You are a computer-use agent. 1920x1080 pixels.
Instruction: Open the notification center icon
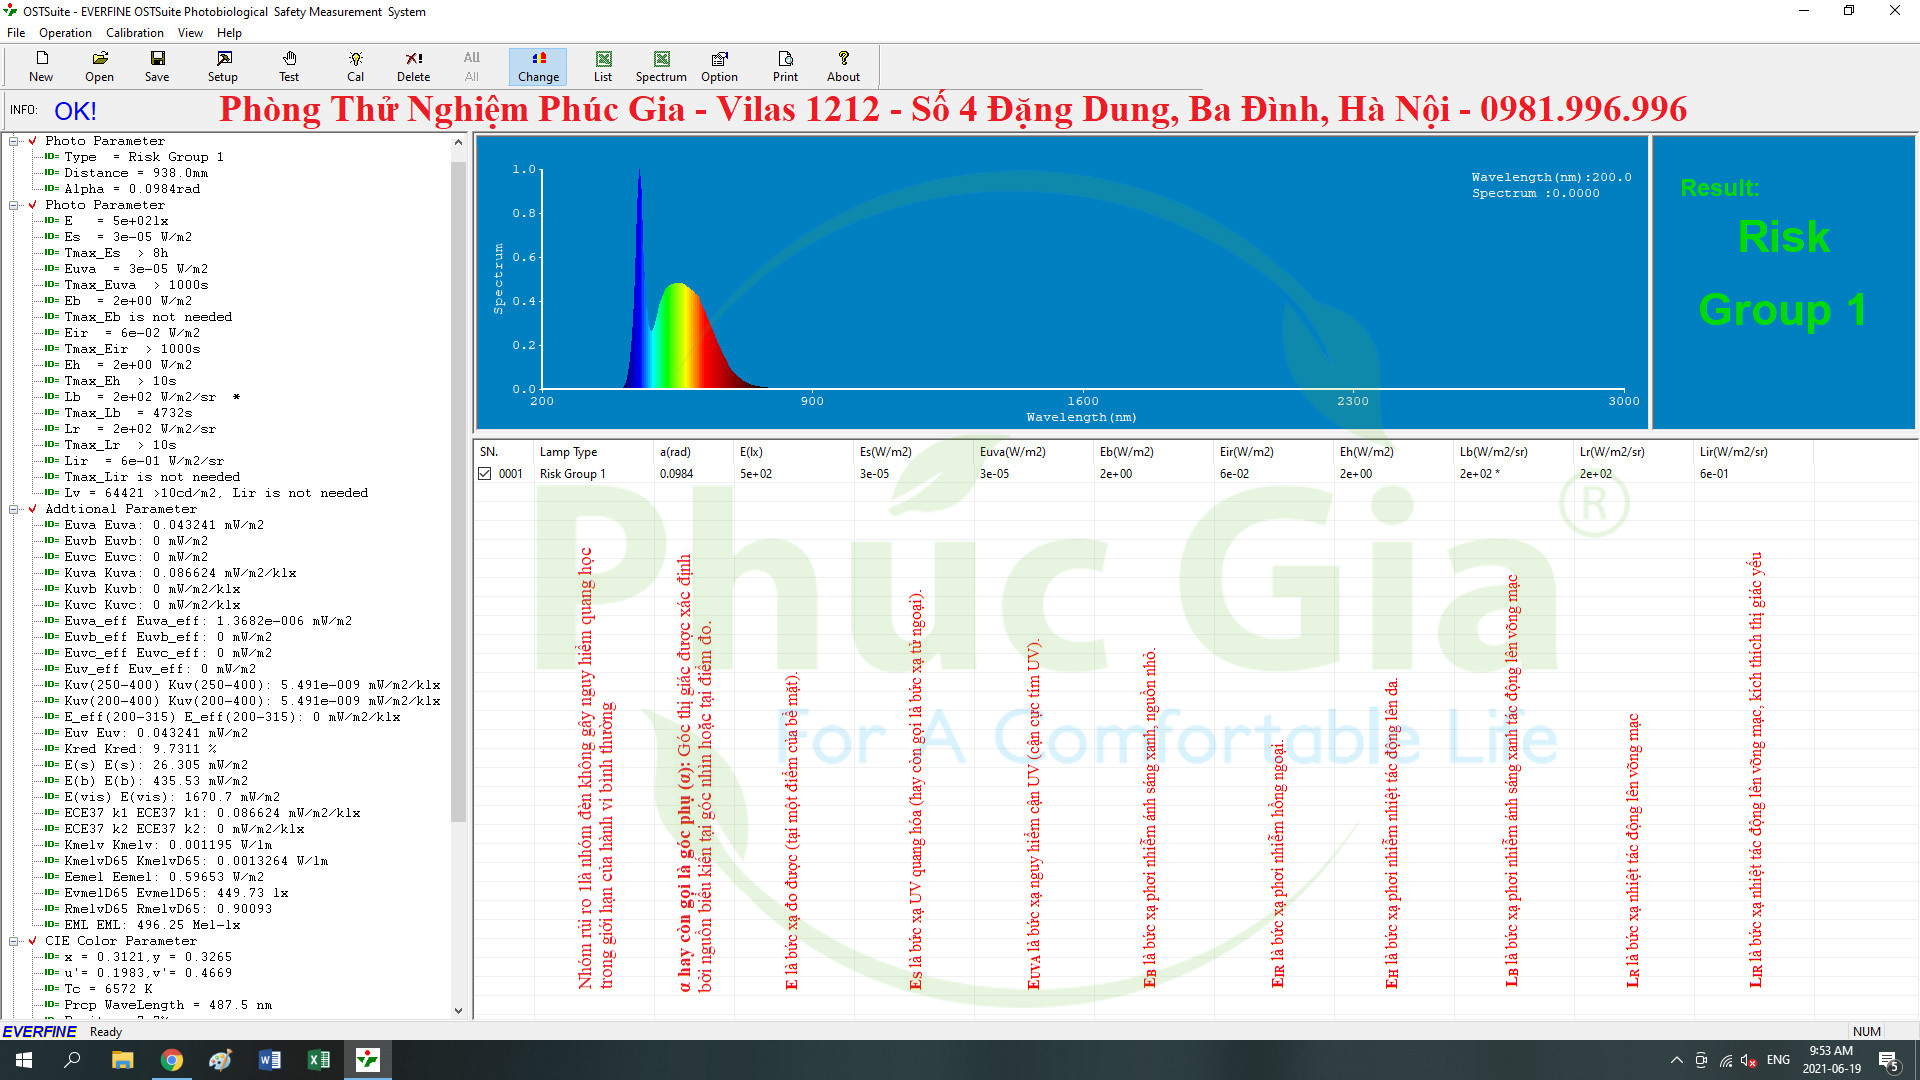tap(1889, 1060)
